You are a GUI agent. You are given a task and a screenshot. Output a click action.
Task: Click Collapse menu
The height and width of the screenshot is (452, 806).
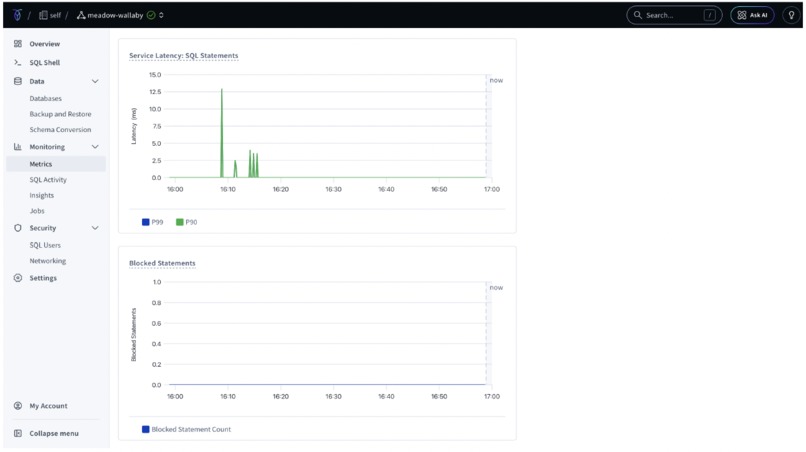[54, 433]
